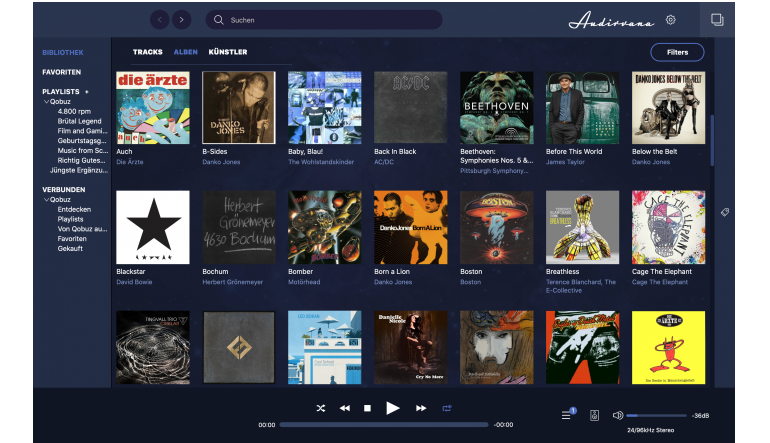Open the 4.800 rpm playlist
This screenshot has height=443, width=770.
[x=74, y=111]
